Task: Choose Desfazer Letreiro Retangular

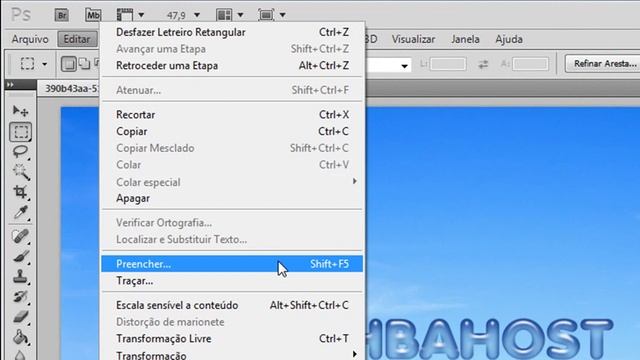Action: pyautogui.click(x=232, y=32)
